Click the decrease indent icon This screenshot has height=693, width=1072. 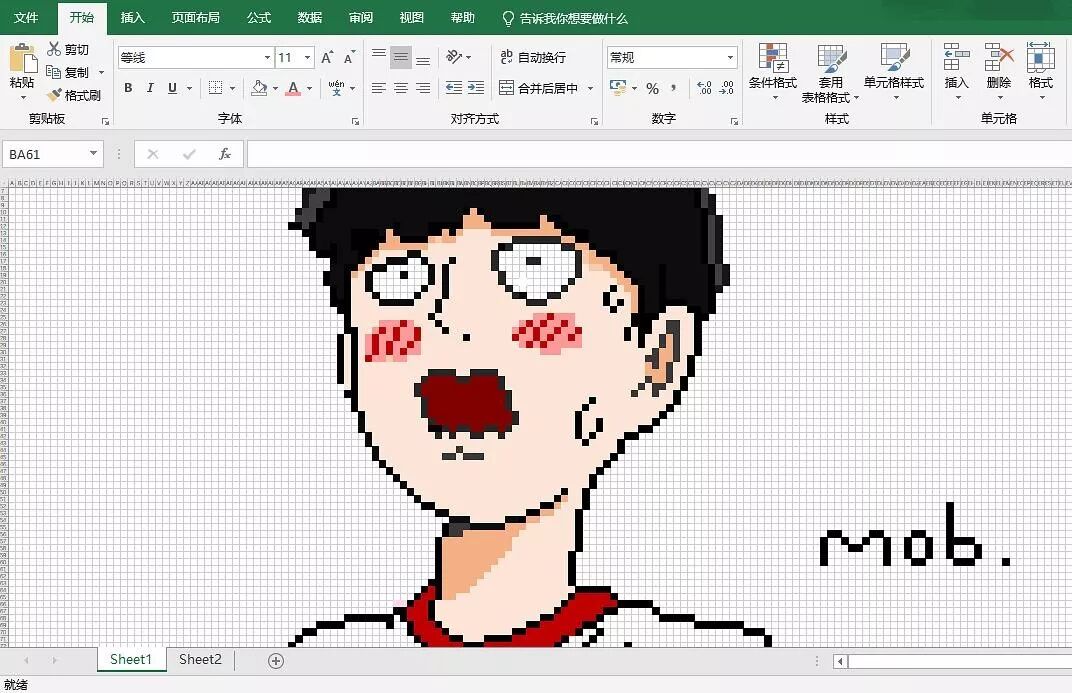454,88
